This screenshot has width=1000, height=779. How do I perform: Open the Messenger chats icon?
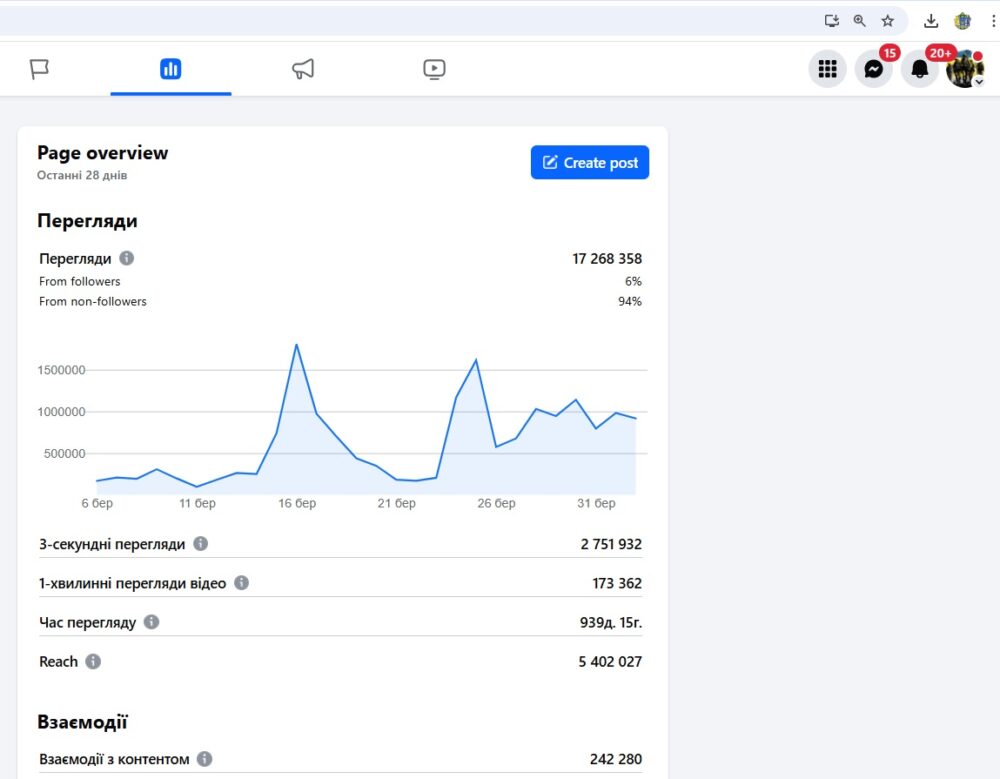click(x=873, y=69)
